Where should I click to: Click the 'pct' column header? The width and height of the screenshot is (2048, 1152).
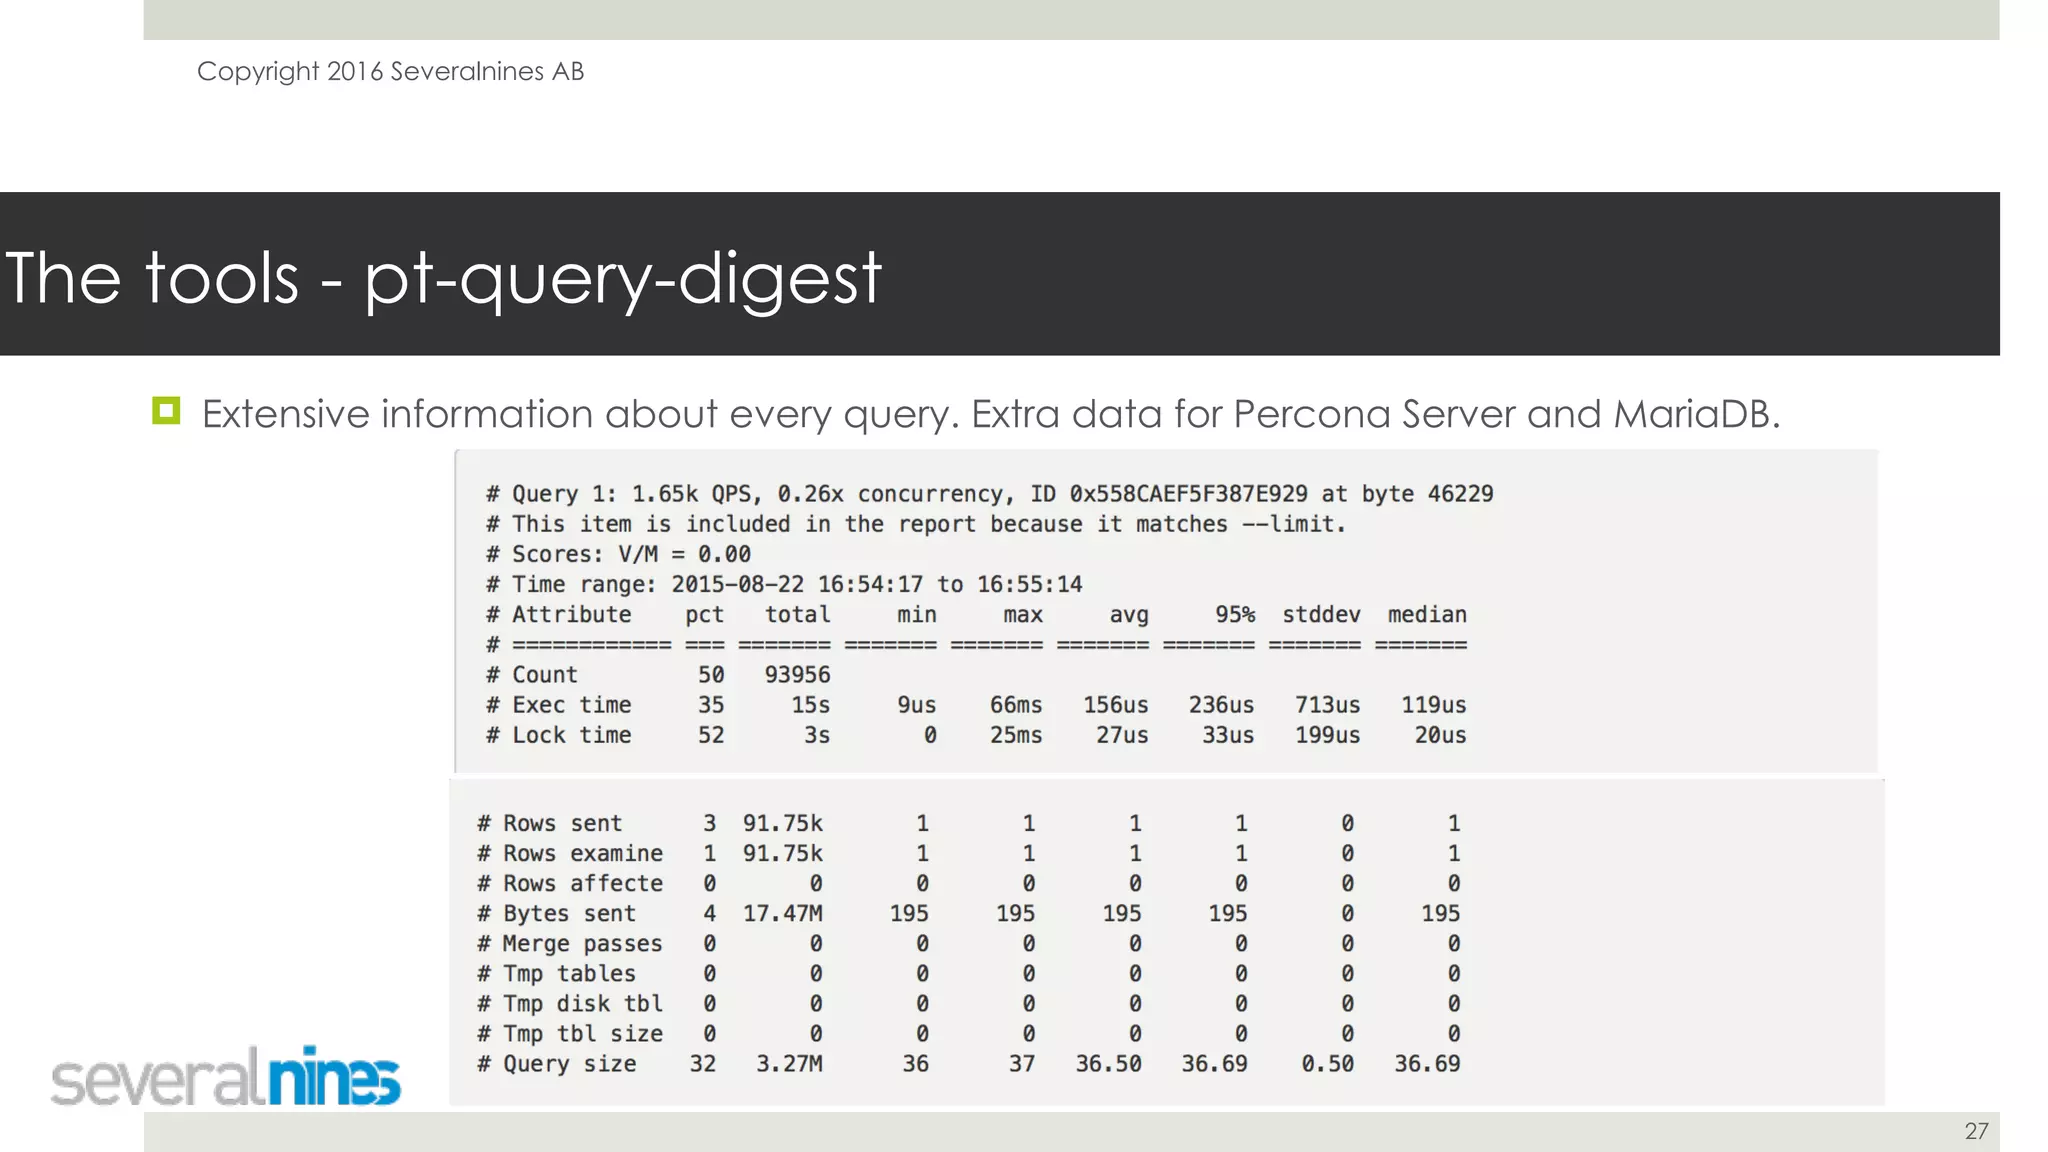(x=704, y=615)
